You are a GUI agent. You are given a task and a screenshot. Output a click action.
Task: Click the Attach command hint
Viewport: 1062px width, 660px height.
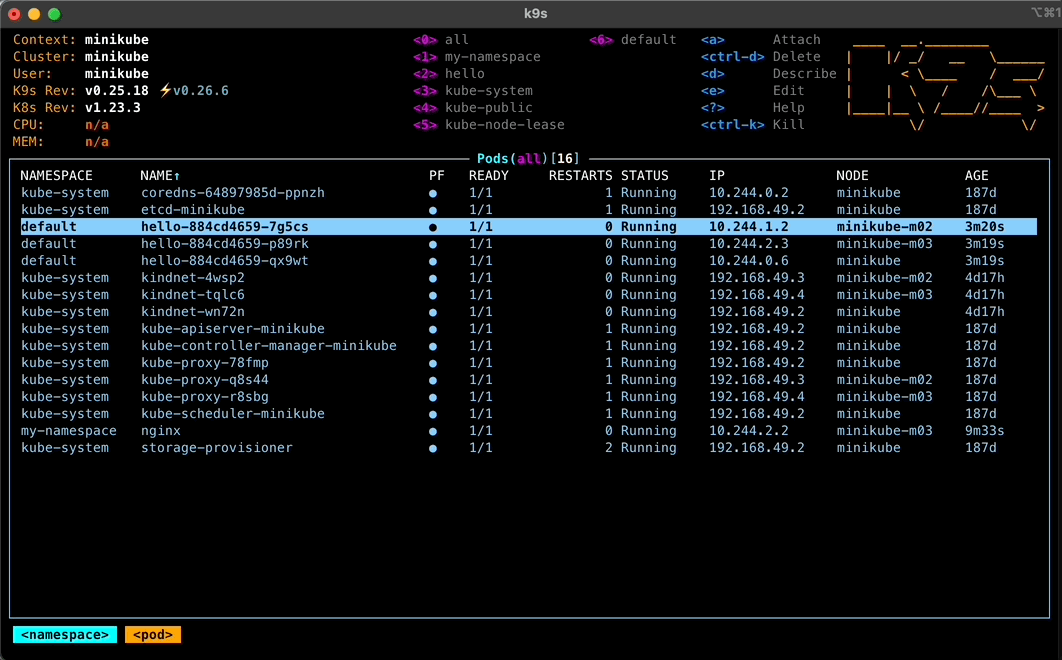[x=761, y=40]
